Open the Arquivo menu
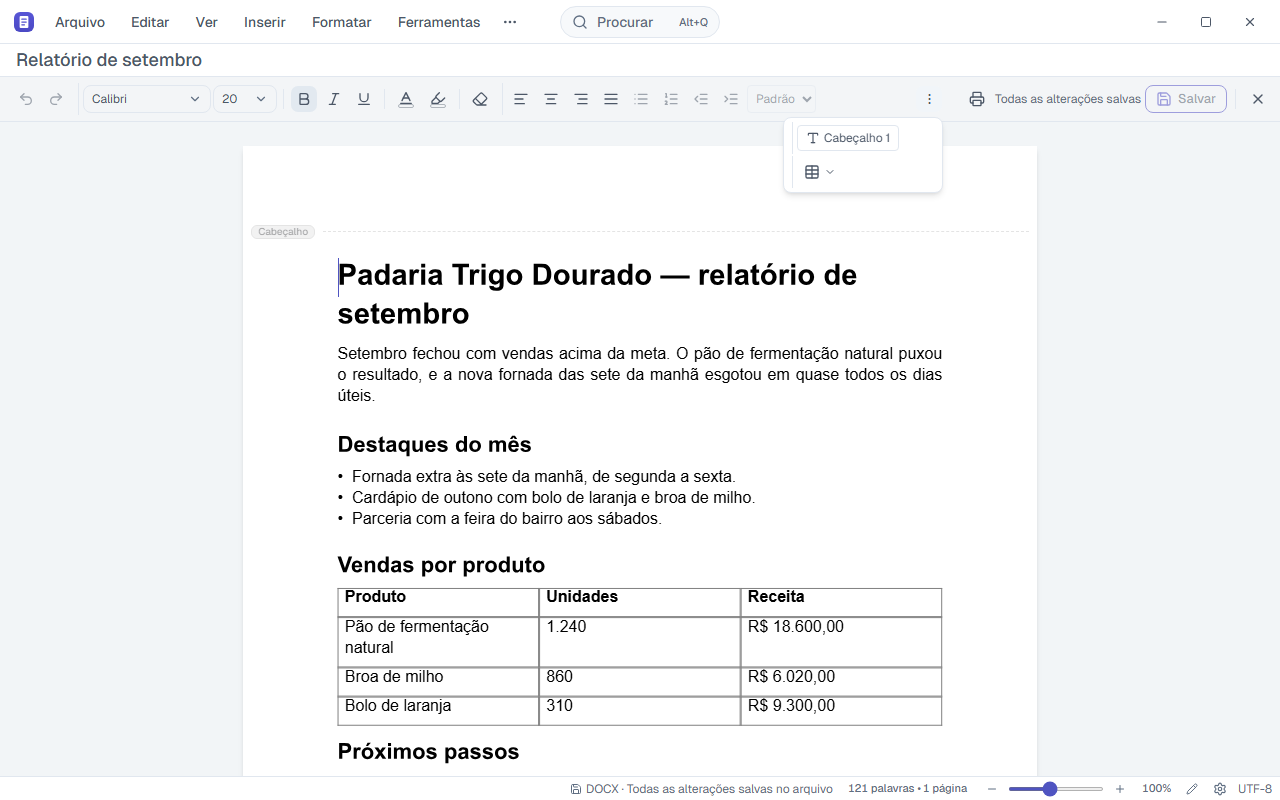 tap(80, 22)
